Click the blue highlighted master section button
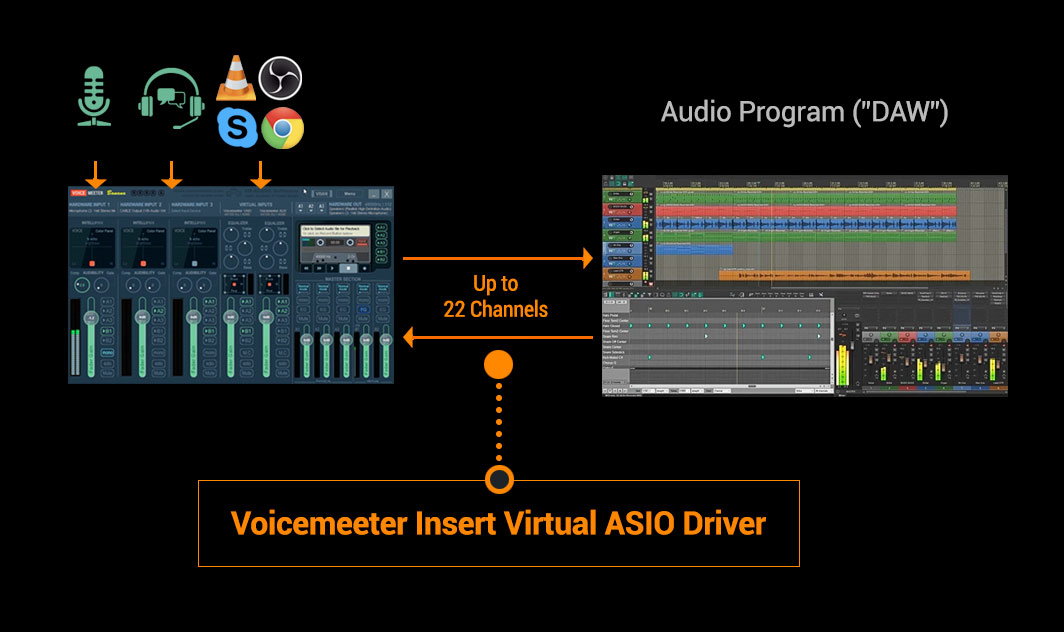The height and width of the screenshot is (632, 1064). (x=363, y=310)
